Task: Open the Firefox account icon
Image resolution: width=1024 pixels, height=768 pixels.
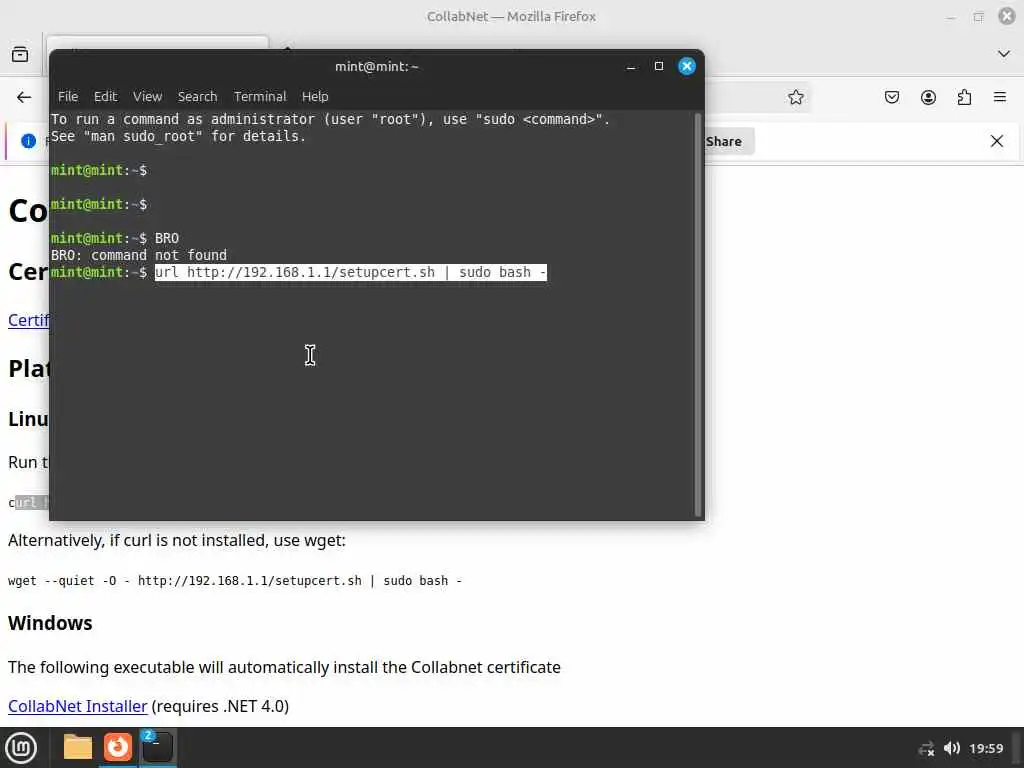Action: click(x=928, y=97)
